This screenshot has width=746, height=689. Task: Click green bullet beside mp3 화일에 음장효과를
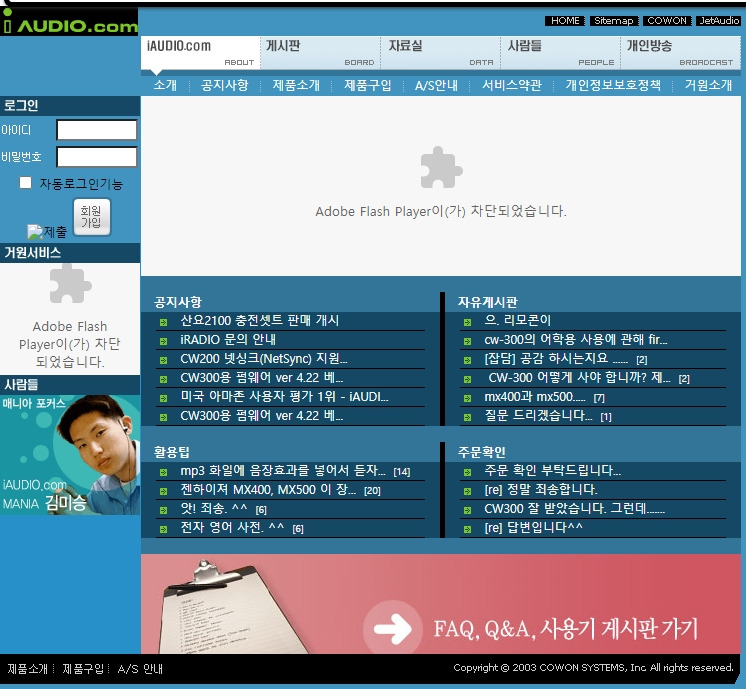(x=163, y=472)
